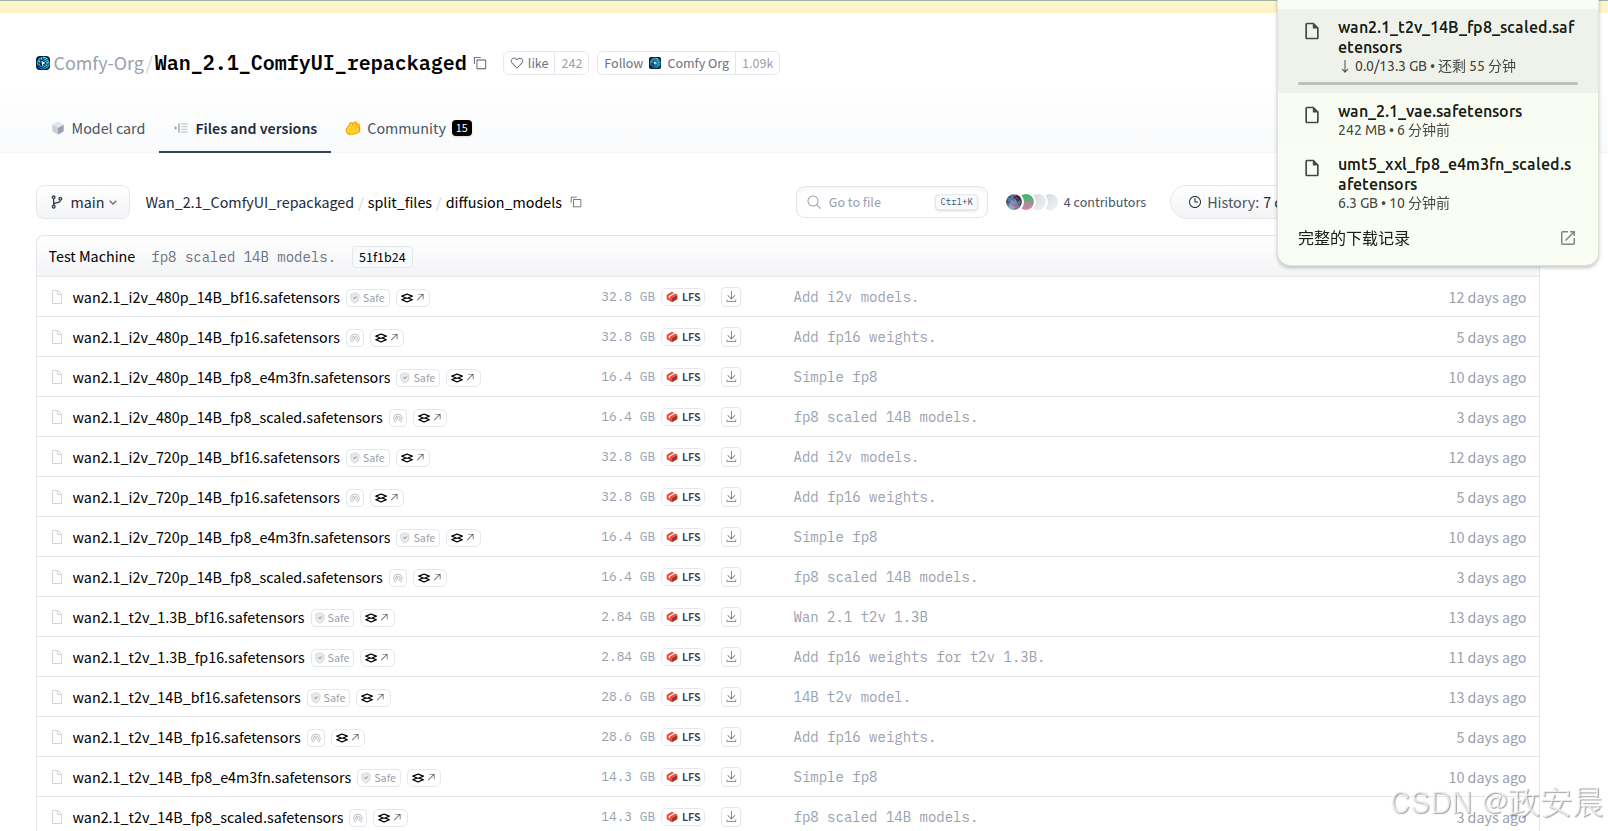
Task: Click Safe badge on wan2.1_i2v_720p_14B_bf16
Action: pyautogui.click(x=368, y=458)
